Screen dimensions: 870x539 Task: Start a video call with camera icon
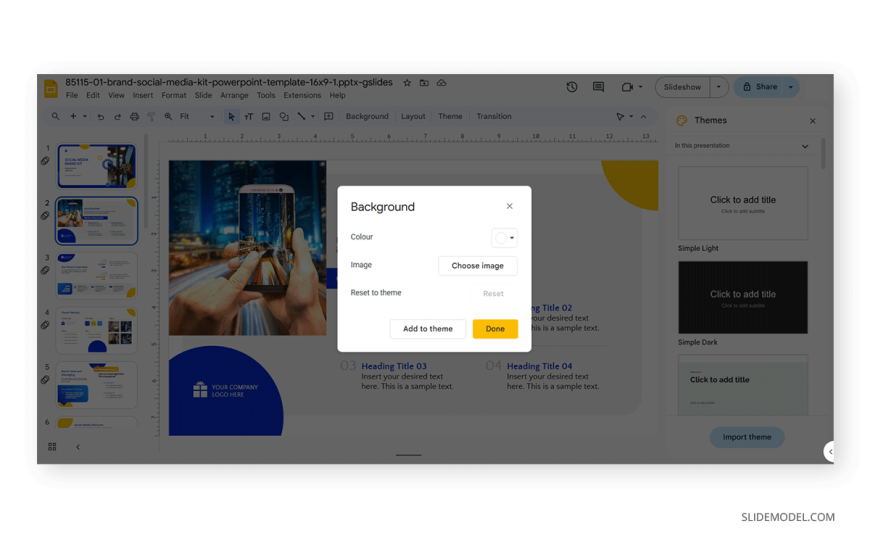[x=627, y=87]
